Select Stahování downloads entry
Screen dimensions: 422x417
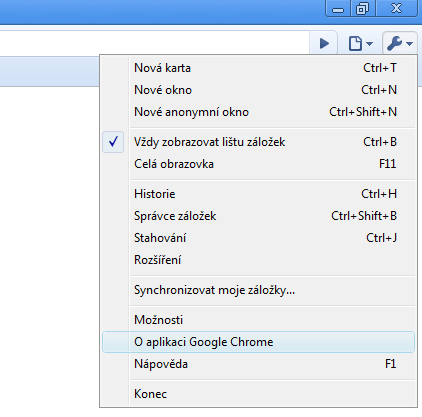click(x=258, y=238)
